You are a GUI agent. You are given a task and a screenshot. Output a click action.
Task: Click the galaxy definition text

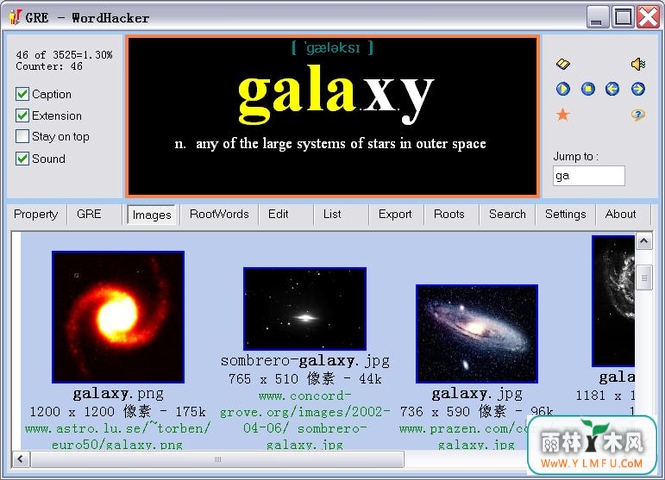330,144
